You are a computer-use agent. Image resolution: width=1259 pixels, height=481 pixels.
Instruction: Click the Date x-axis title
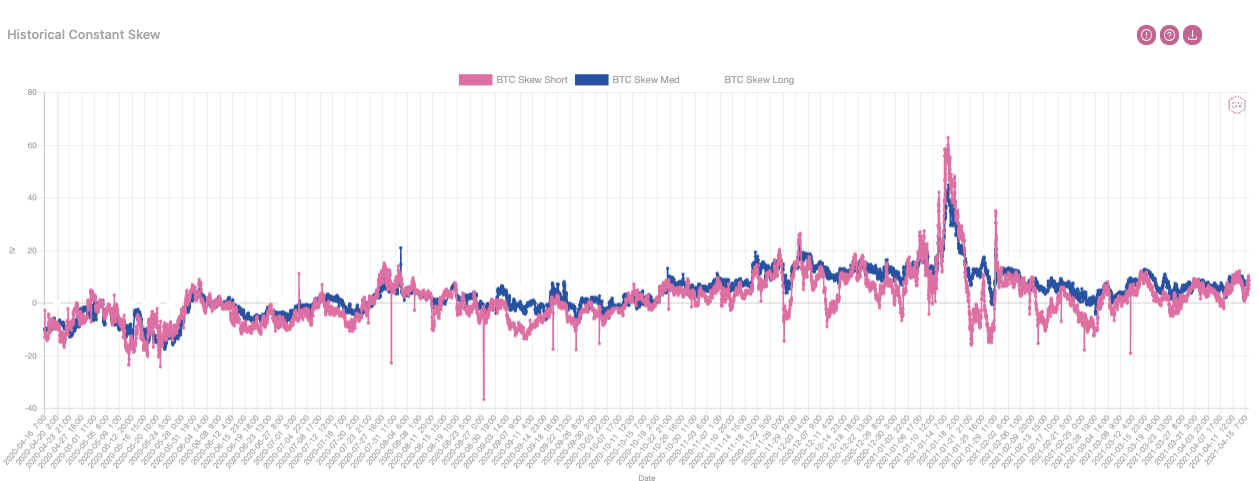[x=646, y=476]
